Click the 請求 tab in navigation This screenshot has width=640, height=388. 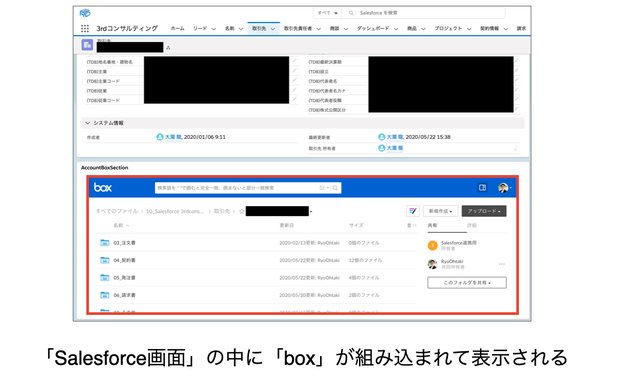click(x=521, y=29)
